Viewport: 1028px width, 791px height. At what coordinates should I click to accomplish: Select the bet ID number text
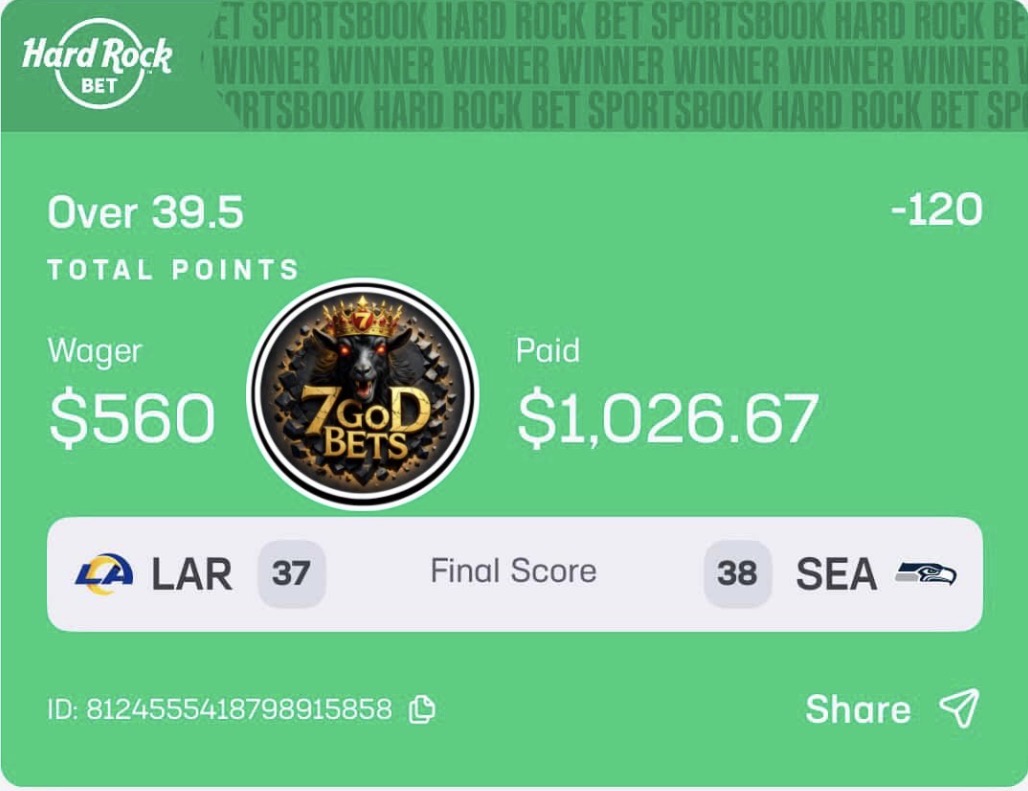pos(238,710)
